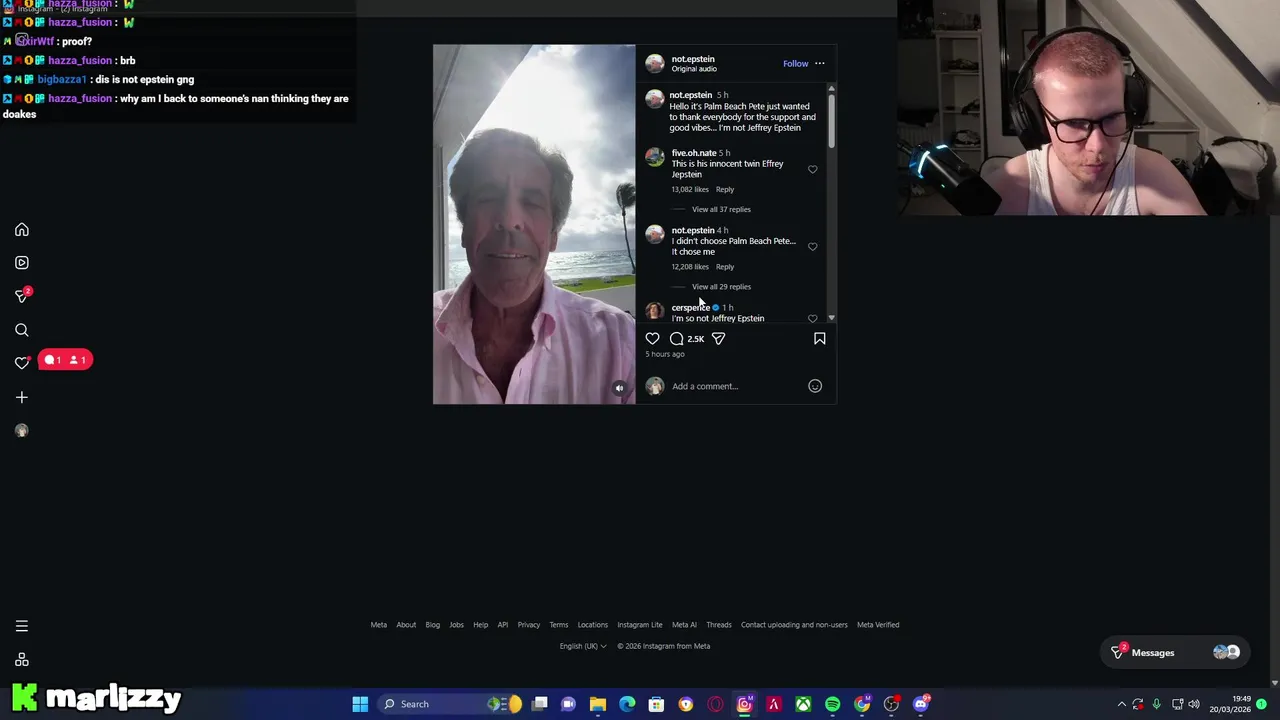Unmute video with speaker icon

[x=619, y=388]
